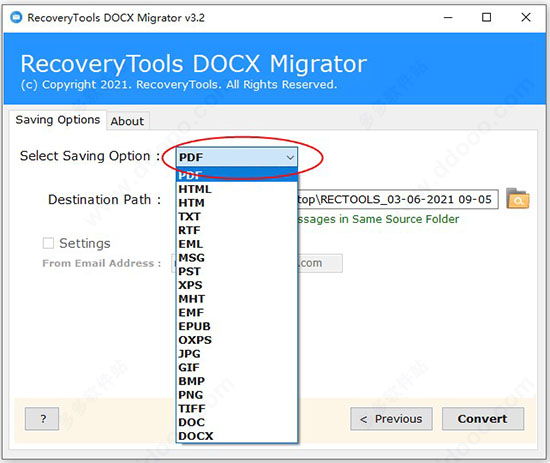Choose PDF highlighted entry in dropdown list
550x463 pixels.
(x=237, y=175)
